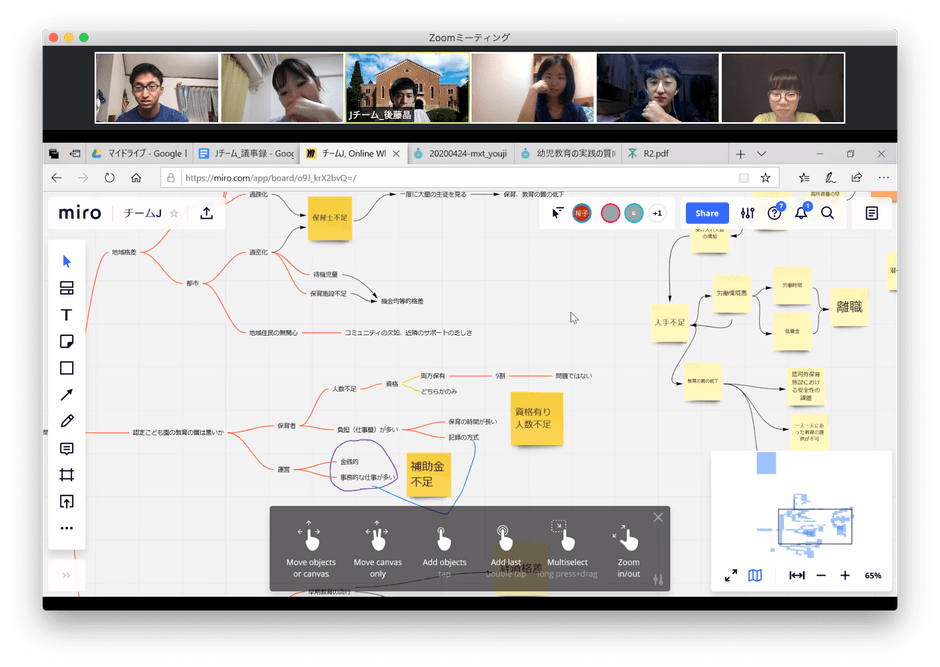Click the minimap viewport thumbnail
Viewport: 940px width, 667px height.
[815, 526]
